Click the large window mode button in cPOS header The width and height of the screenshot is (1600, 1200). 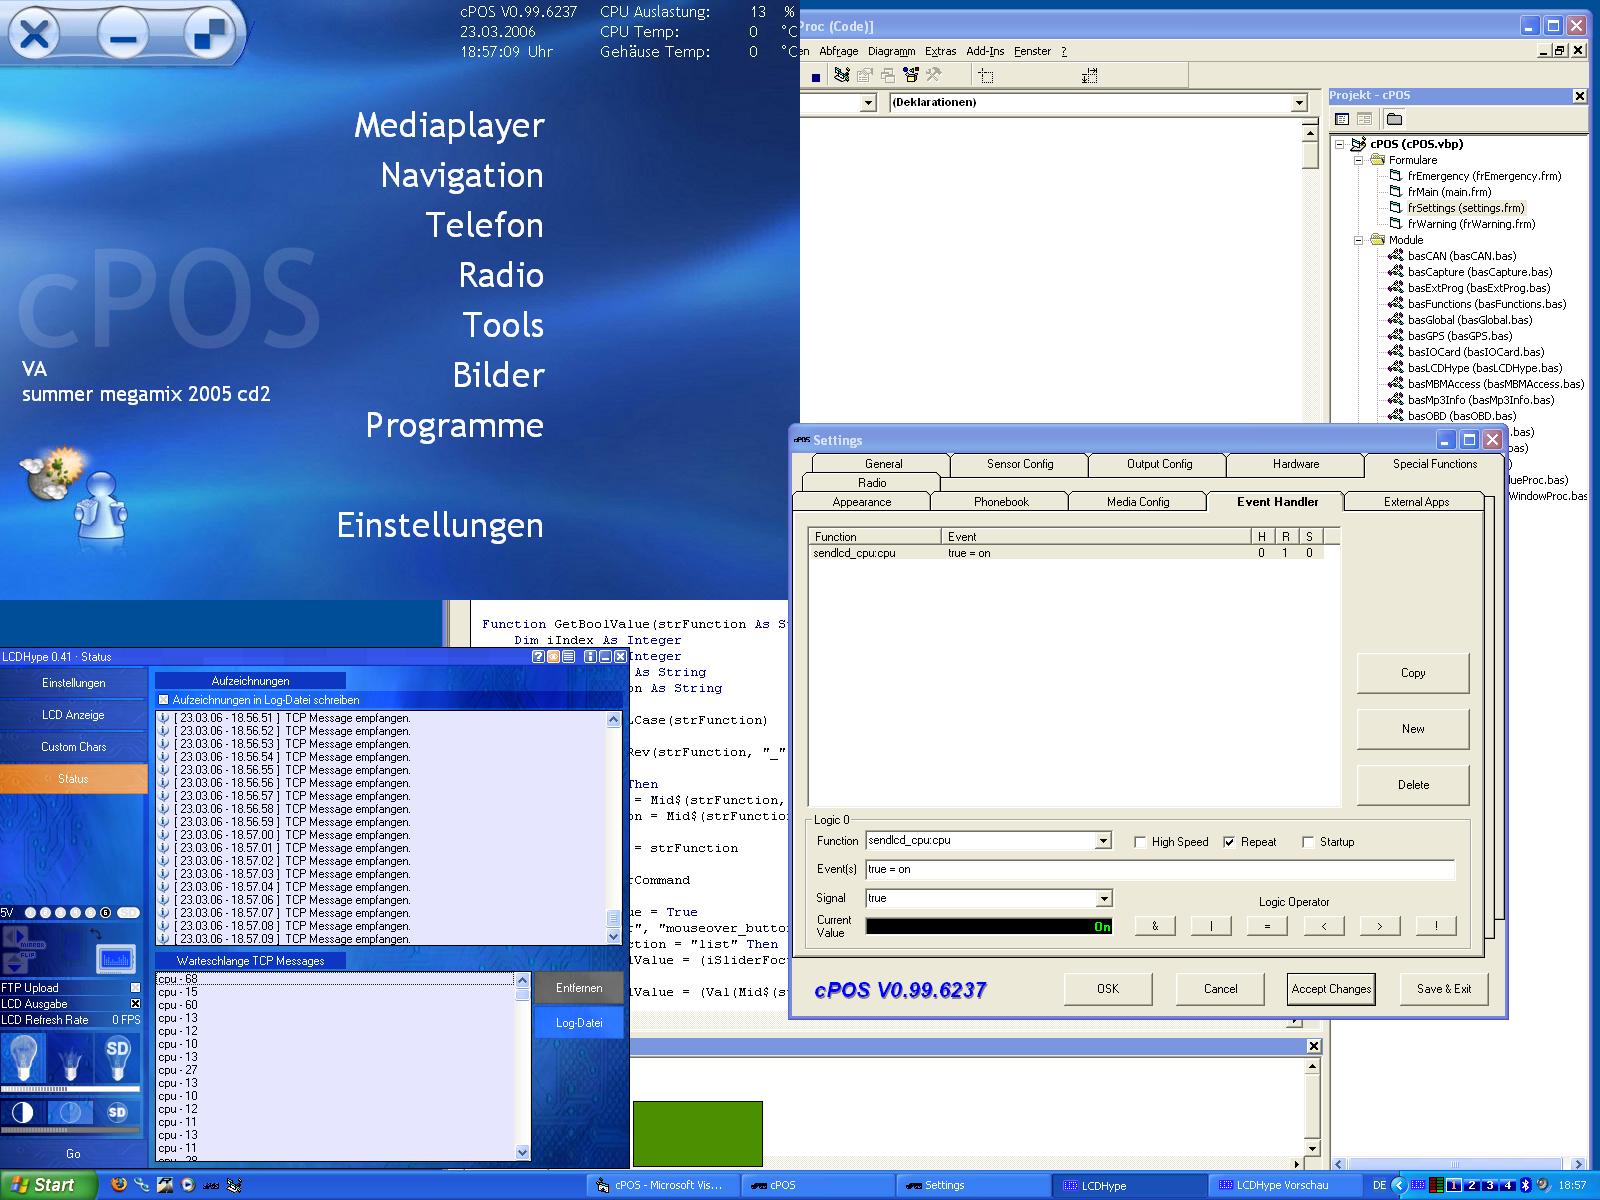click(x=209, y=36)
